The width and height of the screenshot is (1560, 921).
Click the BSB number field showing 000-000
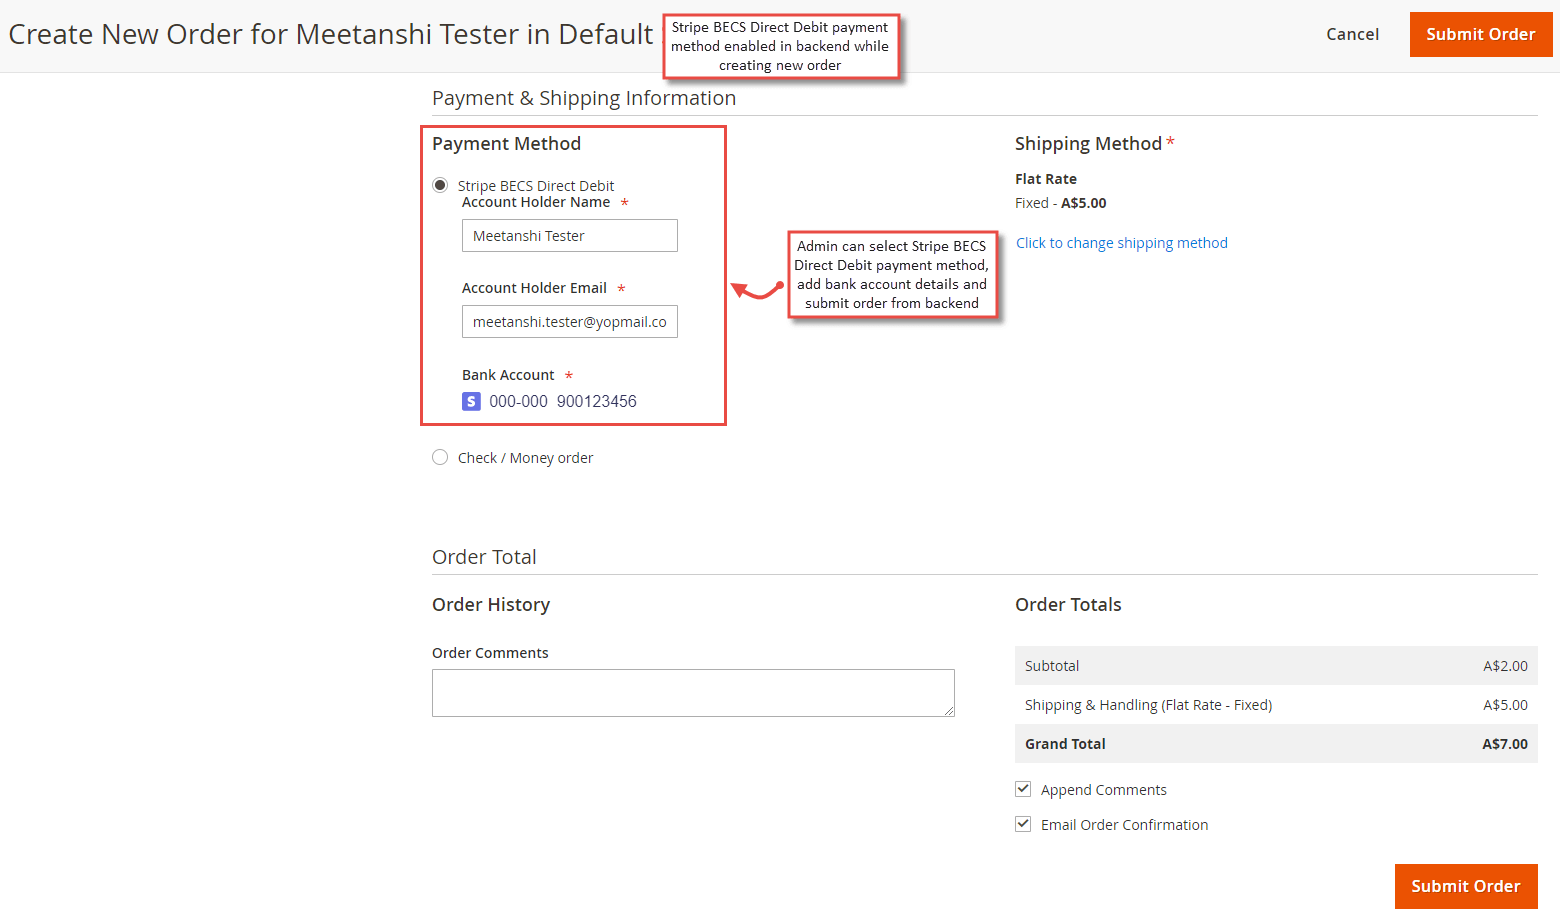click(x=518, y=401)
